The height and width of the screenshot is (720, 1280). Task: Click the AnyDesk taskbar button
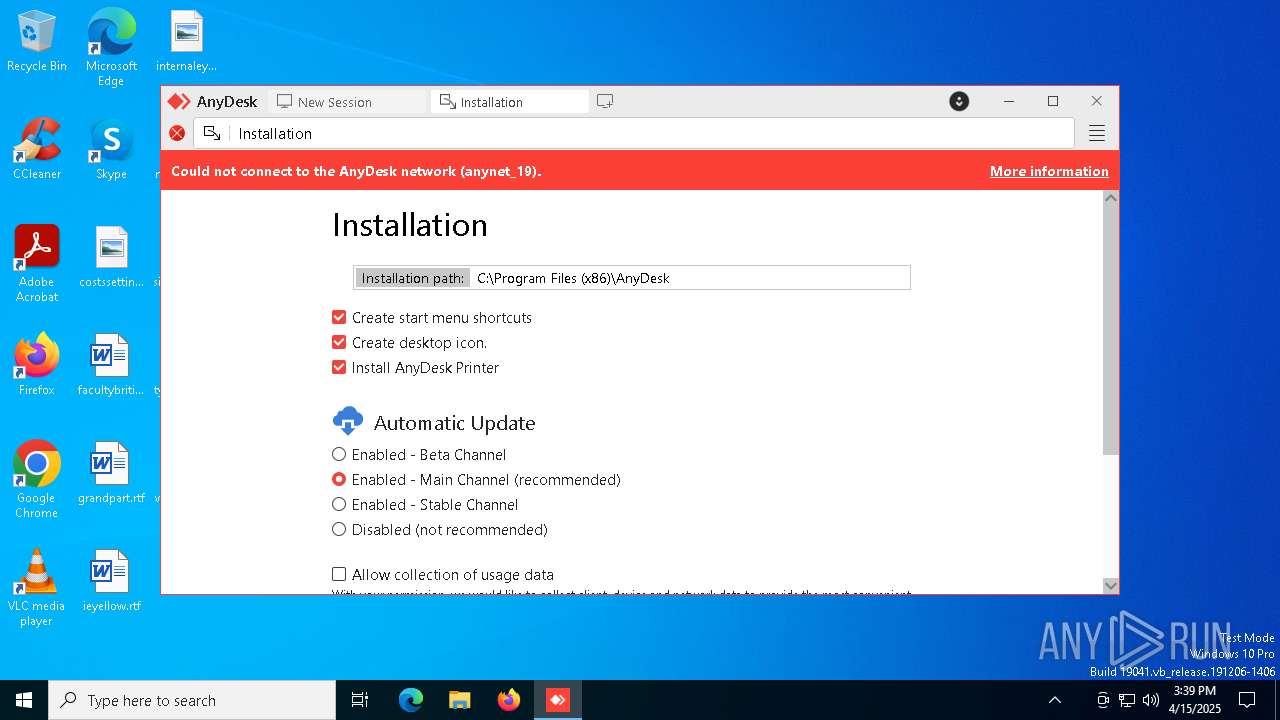[x=558, y=700]
